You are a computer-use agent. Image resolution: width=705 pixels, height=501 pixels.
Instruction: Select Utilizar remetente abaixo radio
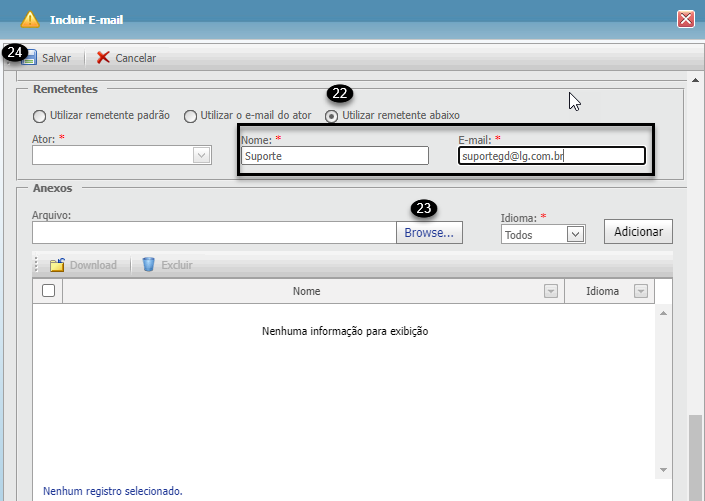[x=331, y=116]
